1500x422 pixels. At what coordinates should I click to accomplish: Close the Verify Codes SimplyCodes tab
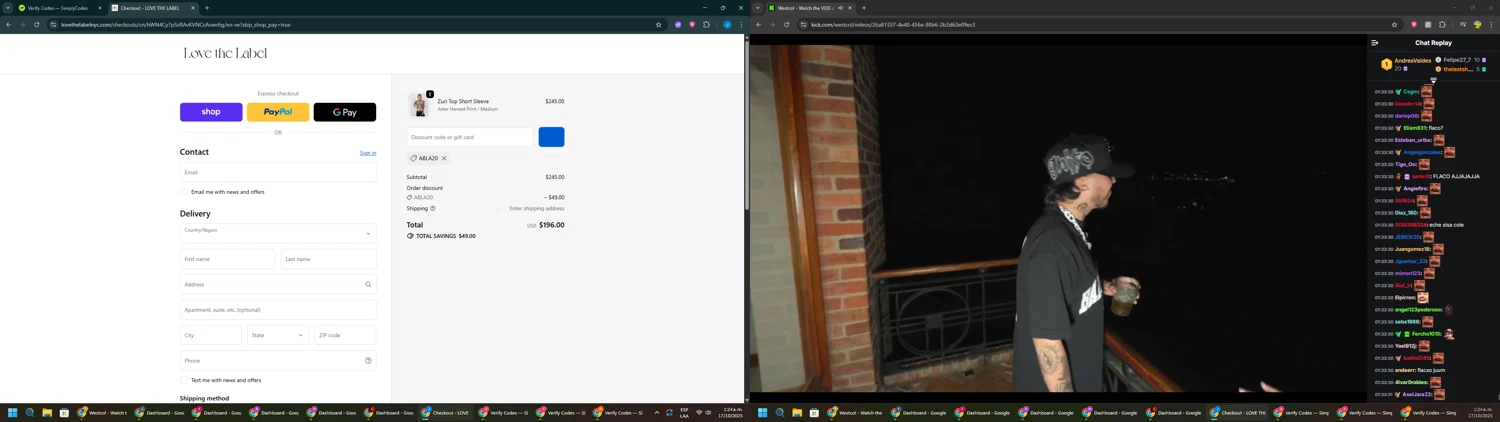point(99,8)
